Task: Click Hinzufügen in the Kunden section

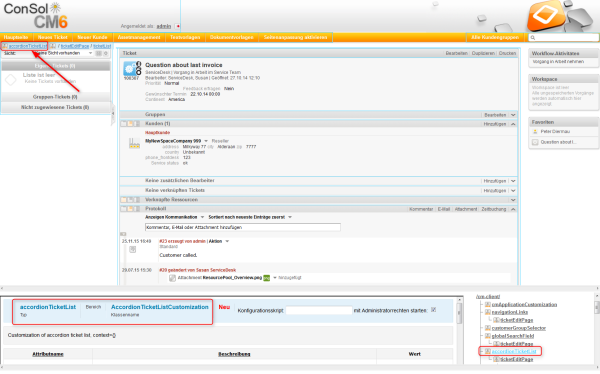Action: (x=495, y=124)
